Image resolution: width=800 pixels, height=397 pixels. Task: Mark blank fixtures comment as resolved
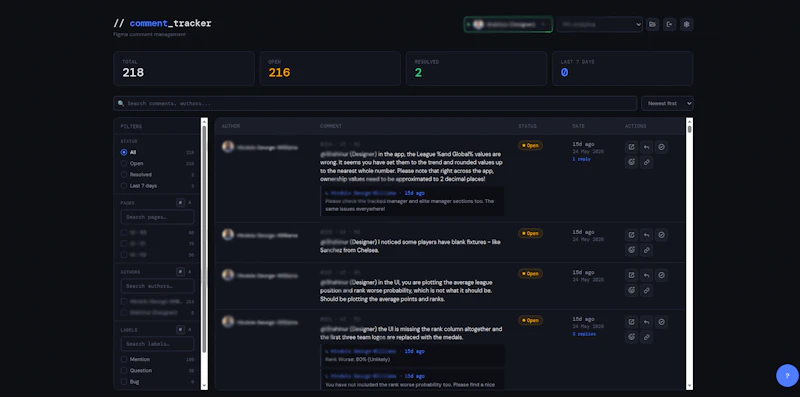[x=661, y=235]
